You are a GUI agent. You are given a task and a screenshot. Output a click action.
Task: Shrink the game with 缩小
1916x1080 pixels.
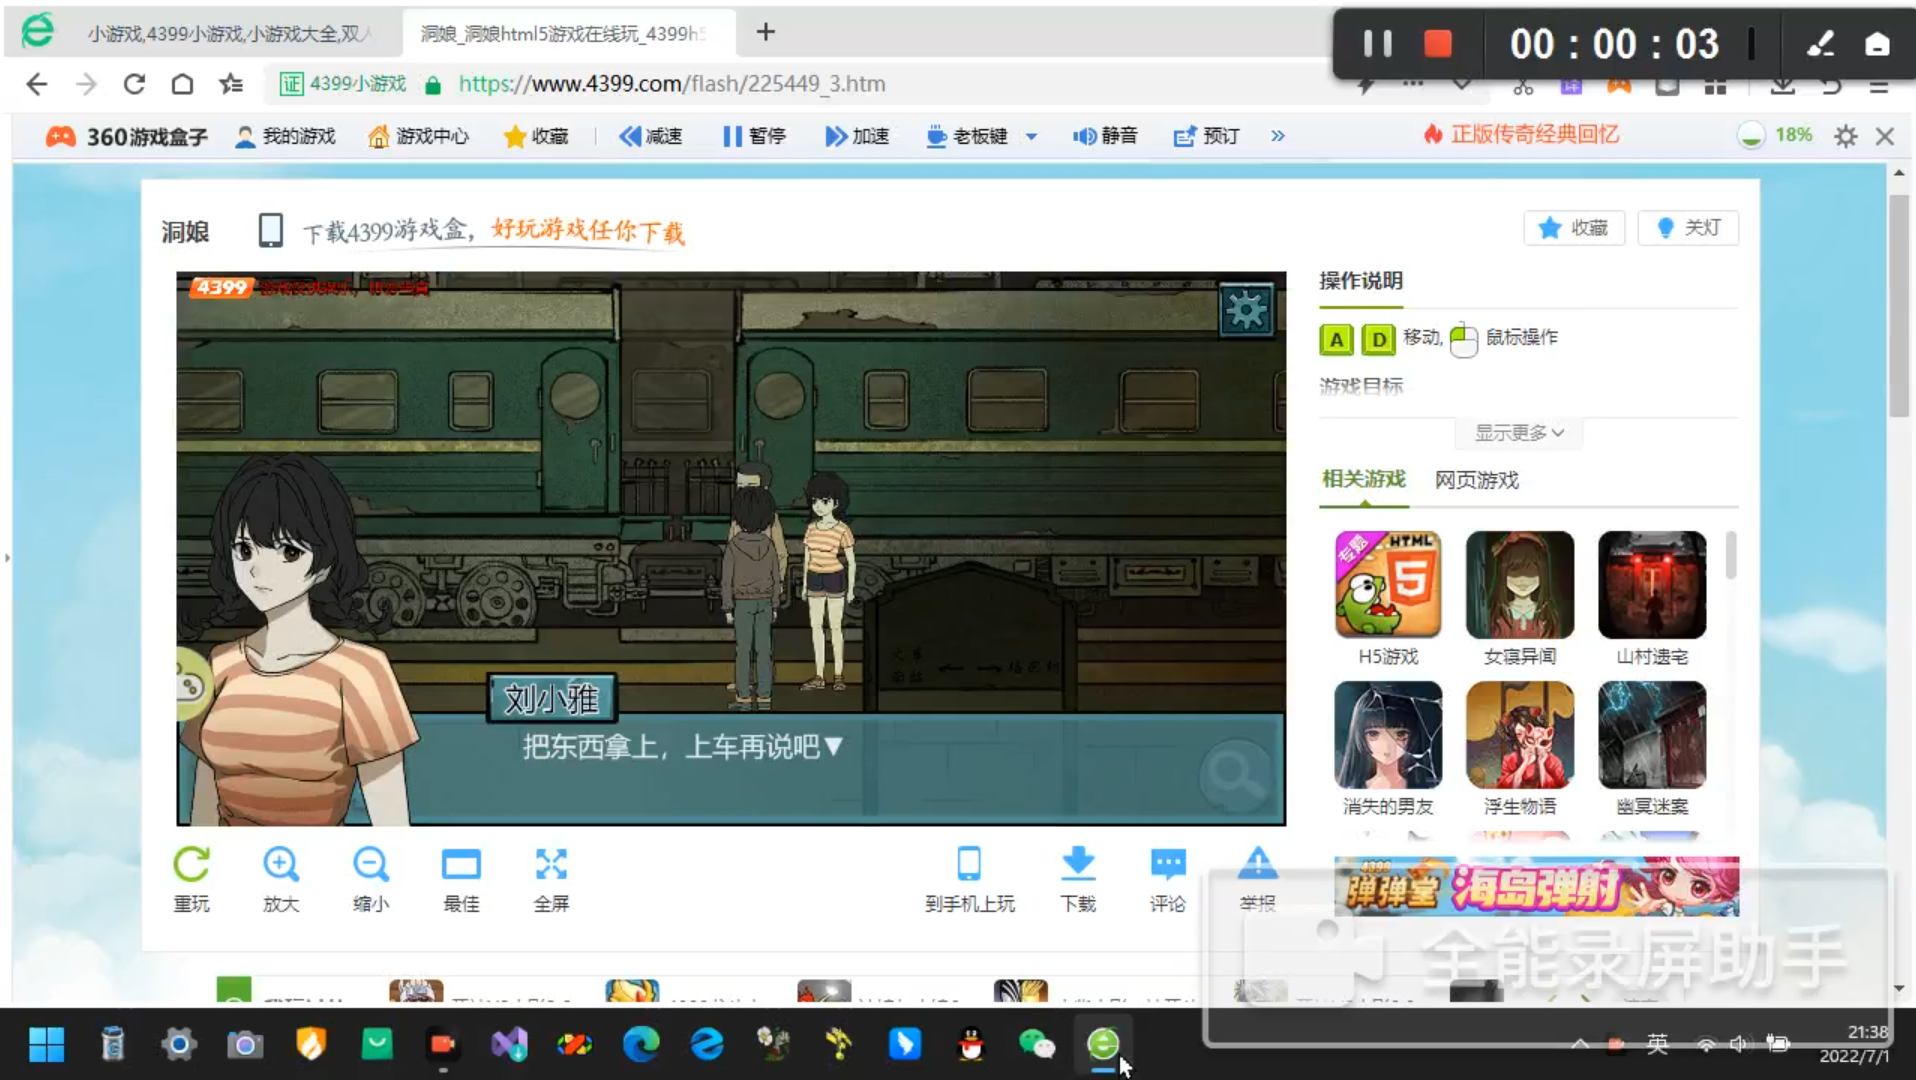pos(371,879)
